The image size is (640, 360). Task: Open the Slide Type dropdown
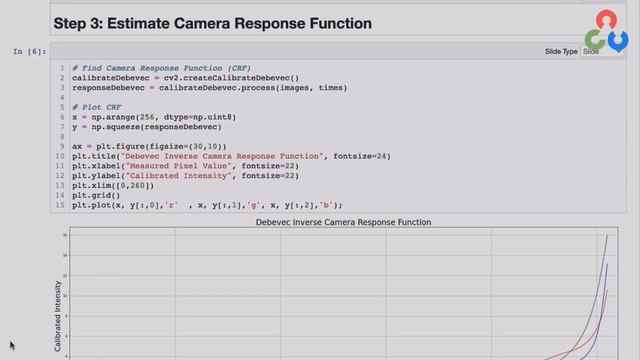[x=602, y=51]
